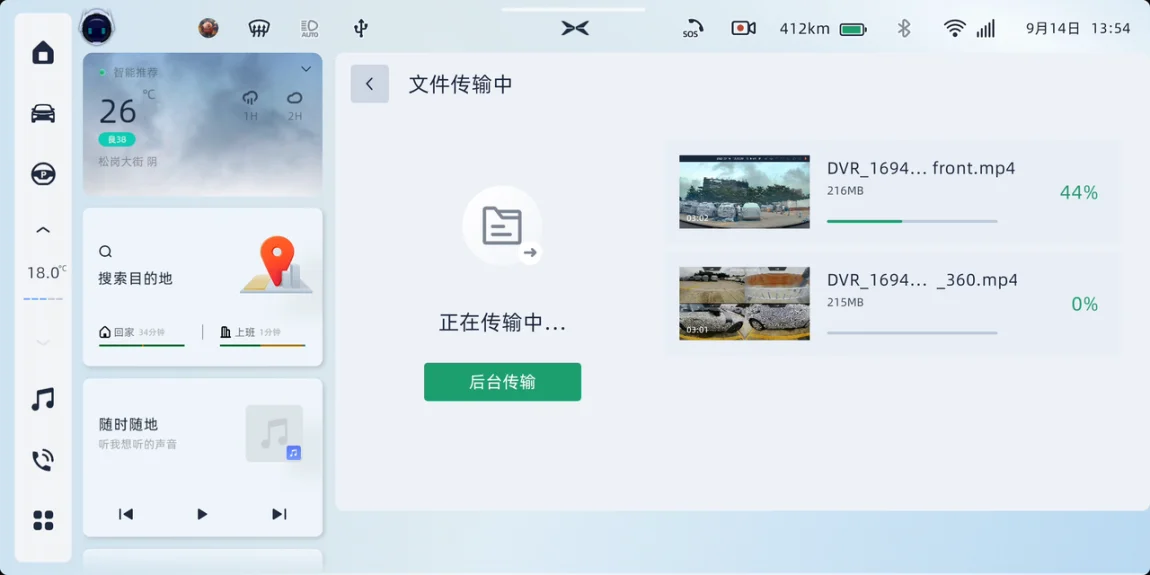
Task: Click the progress bar of front.mp4 transfer
Action: coord(911,221)
